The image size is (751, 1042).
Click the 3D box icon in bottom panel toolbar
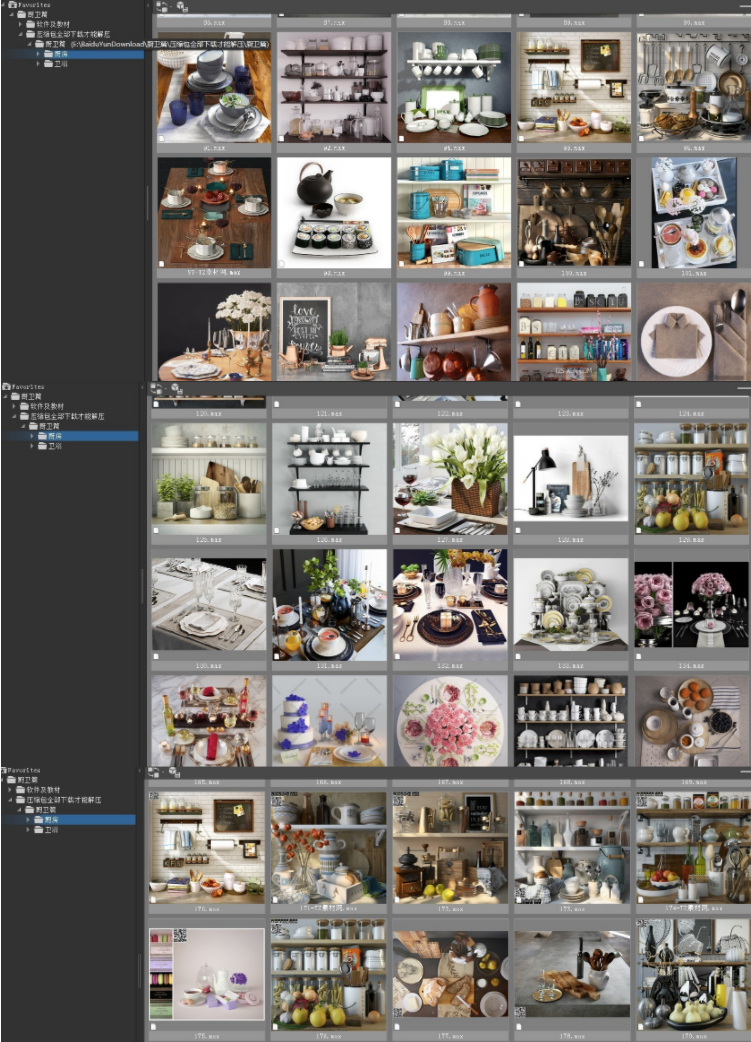pos(175,772)
